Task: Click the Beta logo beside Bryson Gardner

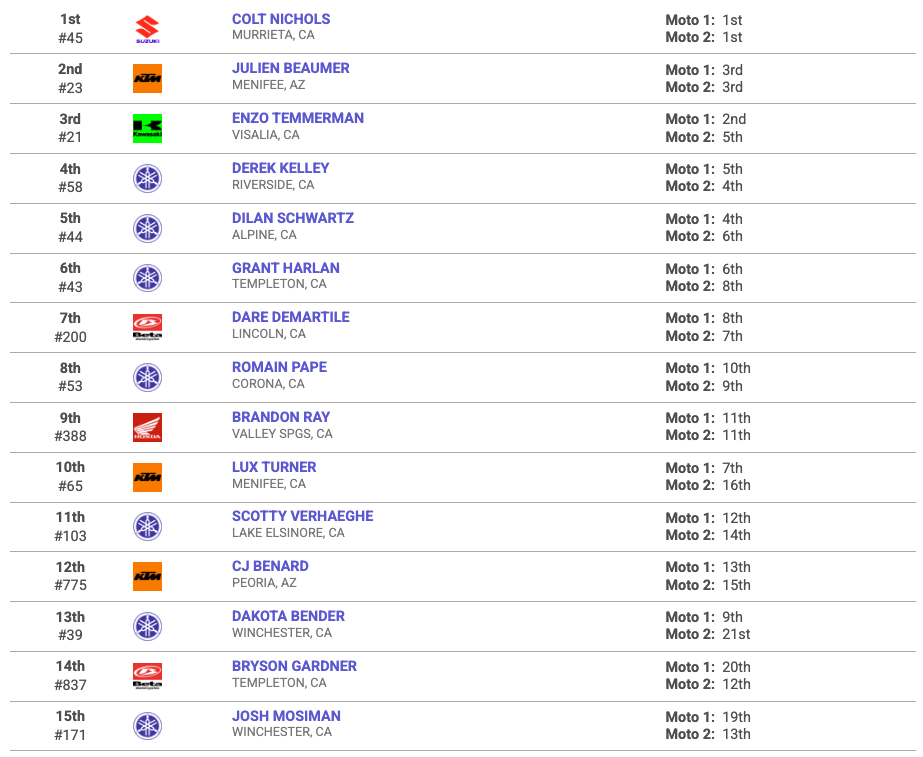Action: [147, 676]
